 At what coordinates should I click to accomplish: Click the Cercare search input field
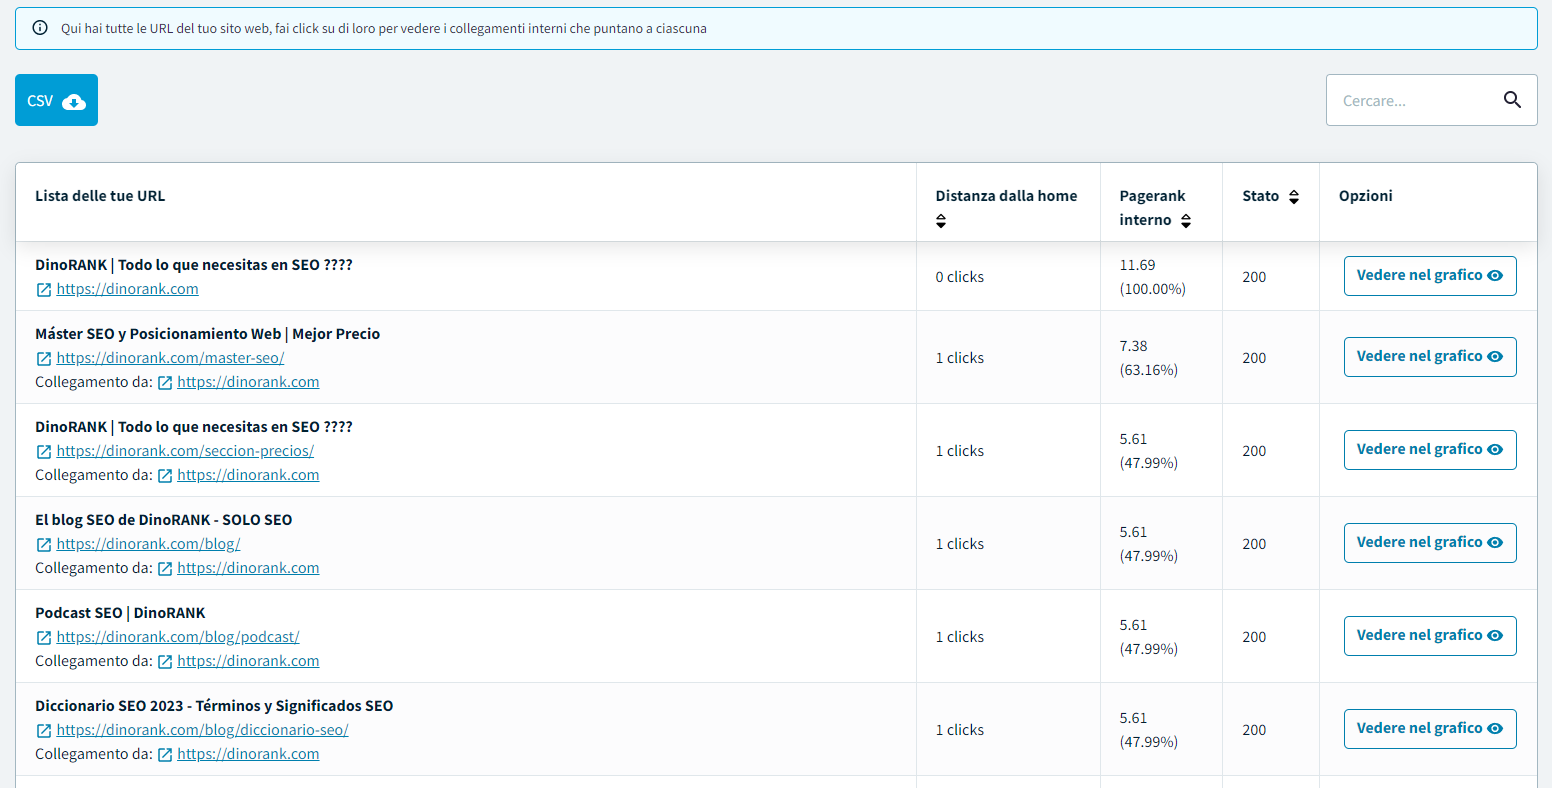pyautogui.click(x=1410, y=100)
